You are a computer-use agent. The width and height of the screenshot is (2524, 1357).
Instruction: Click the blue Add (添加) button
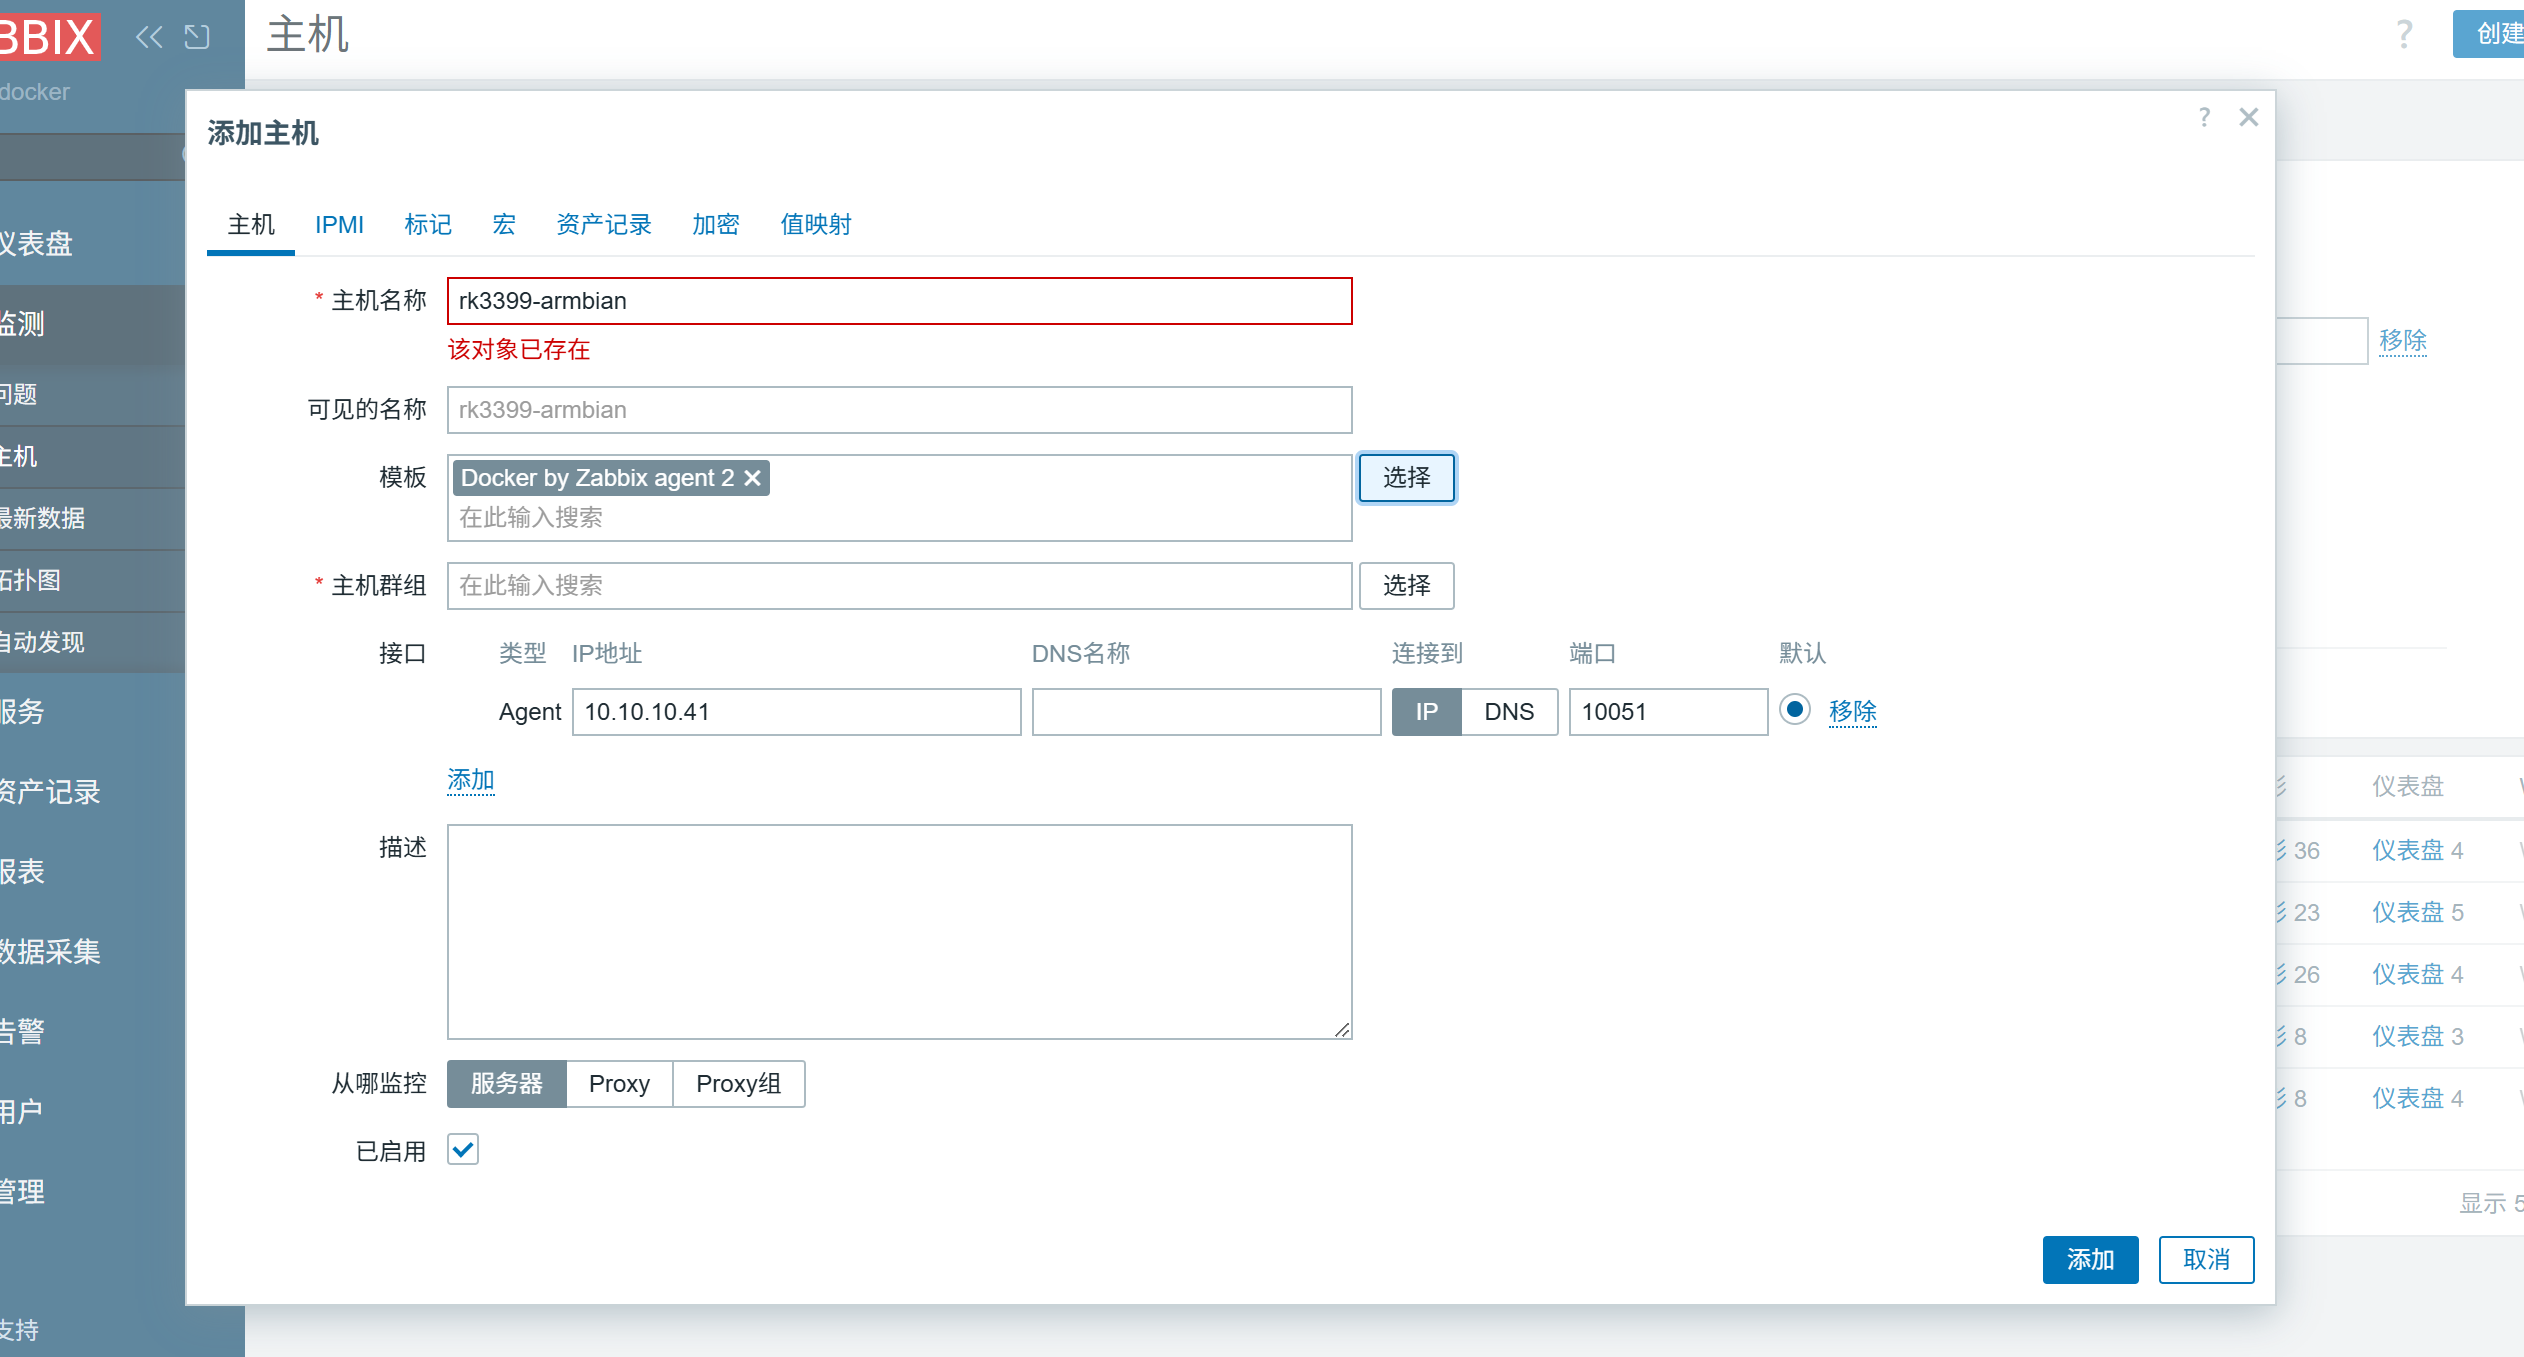click(x=2090, y=1260)
